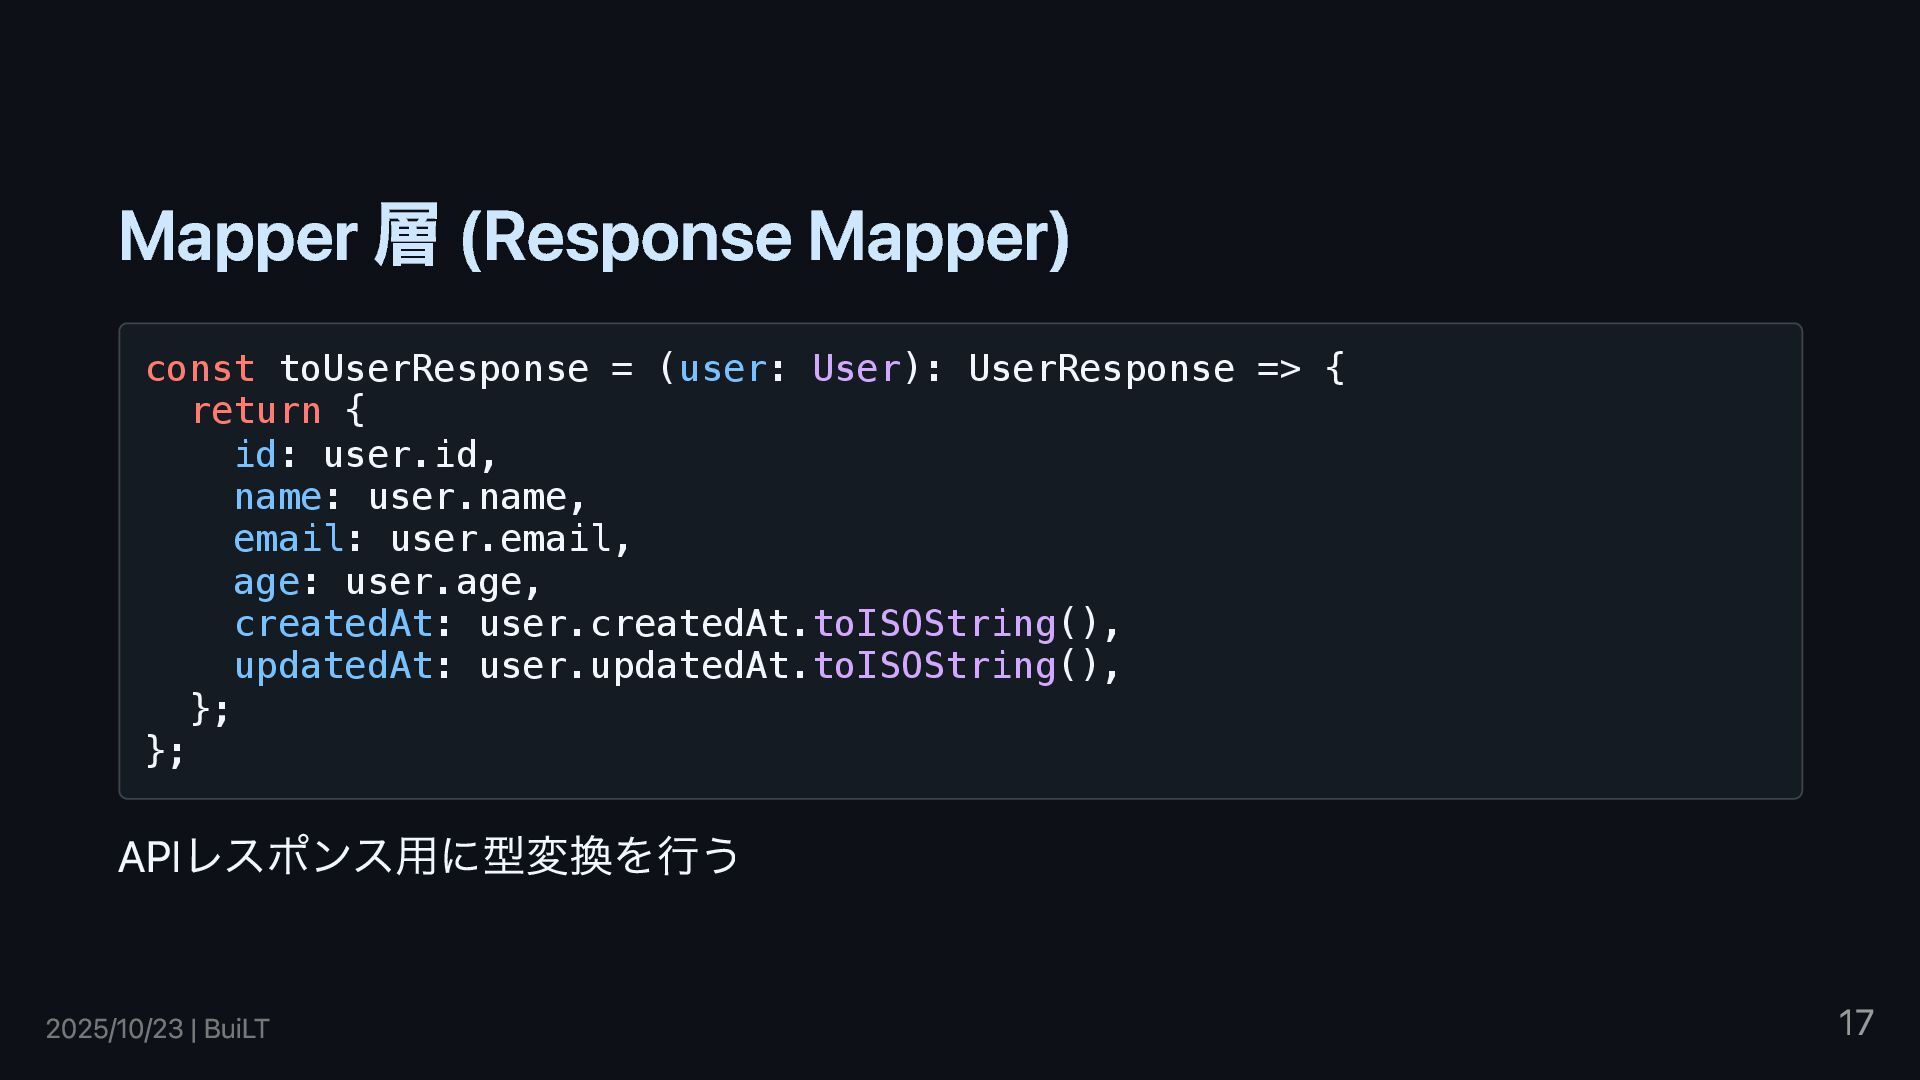Click the const keyword in code

pyautogui.click(x=200, y=369)
